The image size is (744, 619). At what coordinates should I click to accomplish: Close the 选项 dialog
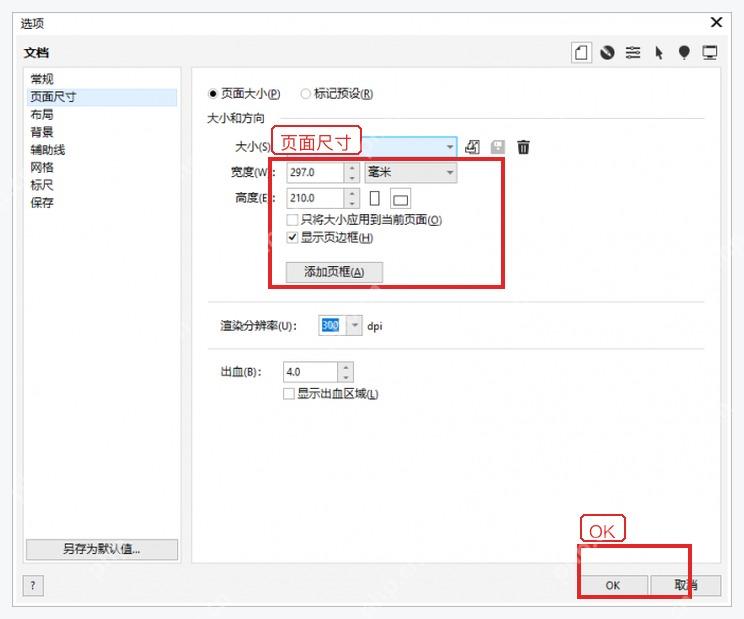coord(716,22)
